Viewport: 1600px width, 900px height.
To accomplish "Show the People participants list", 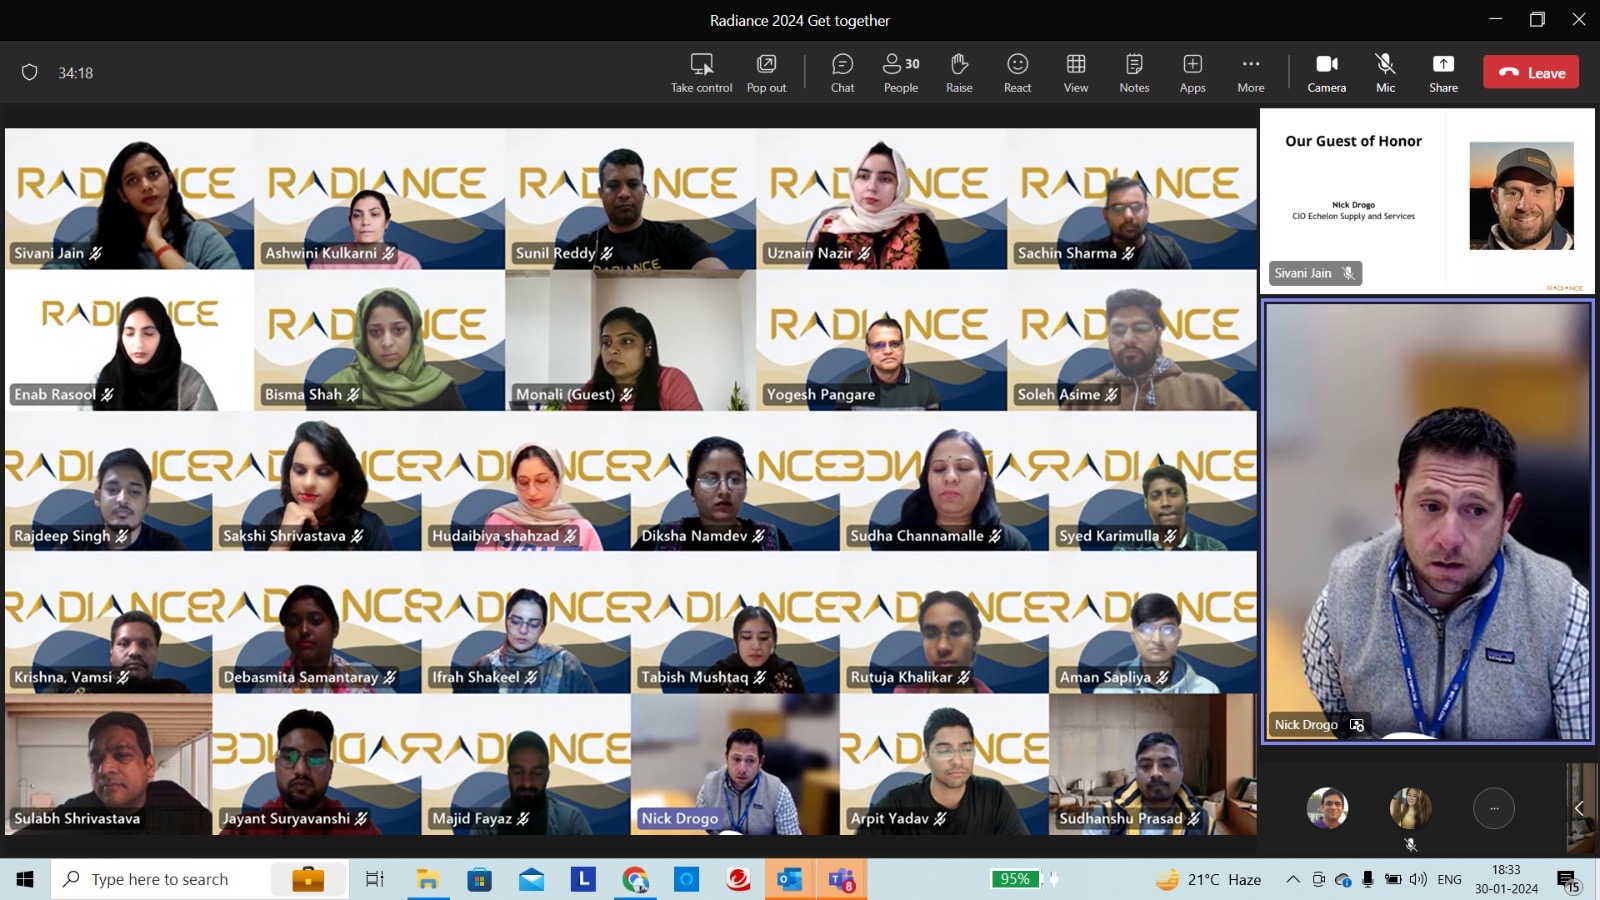I will [x=900, y=73].
